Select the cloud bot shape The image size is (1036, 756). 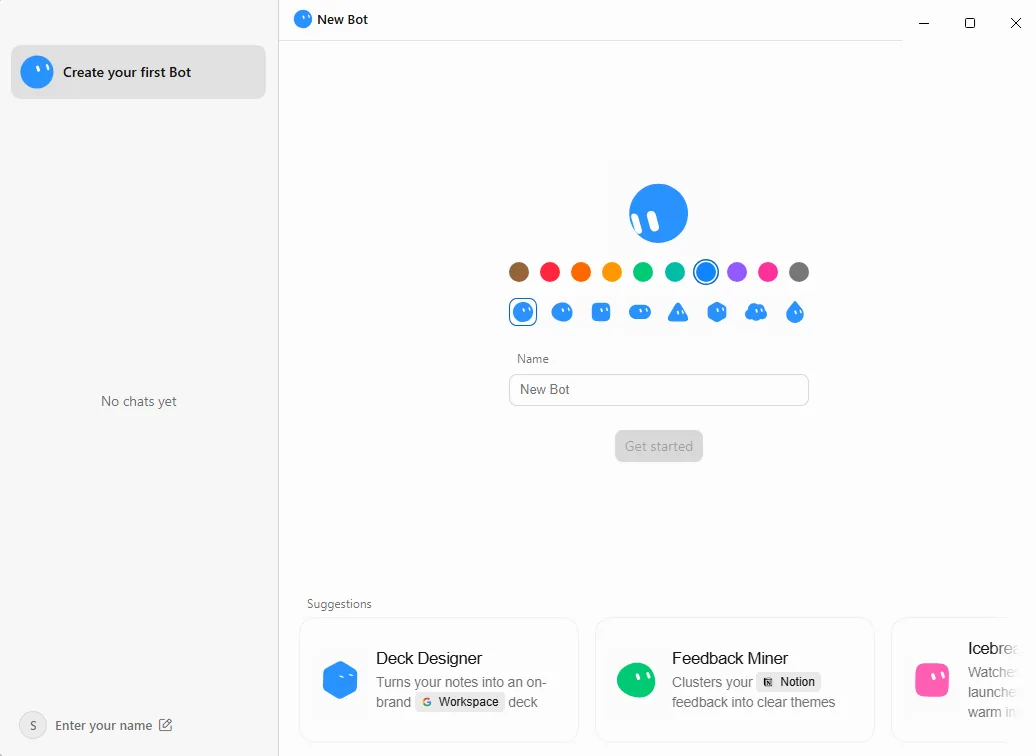click(756, 312)
